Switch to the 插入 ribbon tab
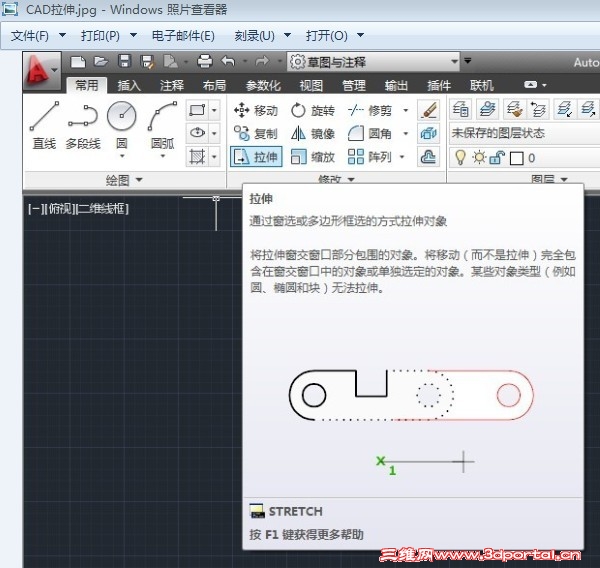Viewport: 600px width, 568px height. click(129, 85)
